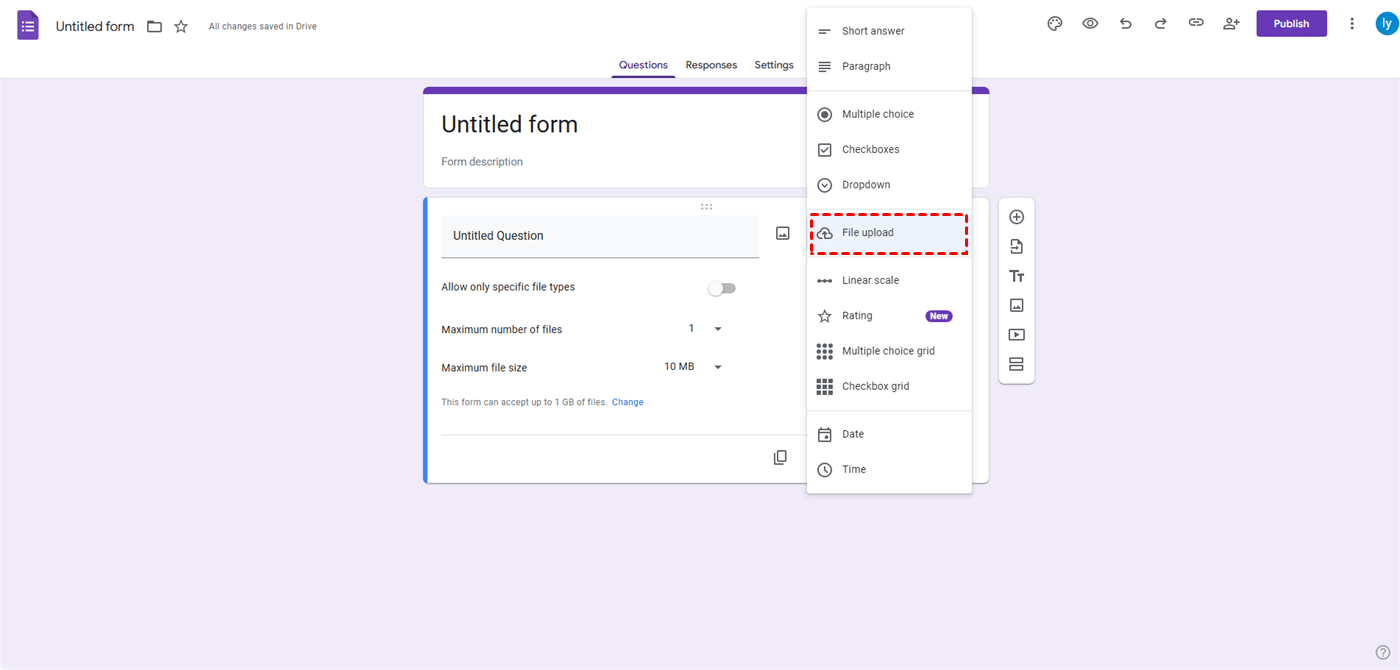Click the copy responder link icon
The image size is (1400, 670).
(1196, 24)
